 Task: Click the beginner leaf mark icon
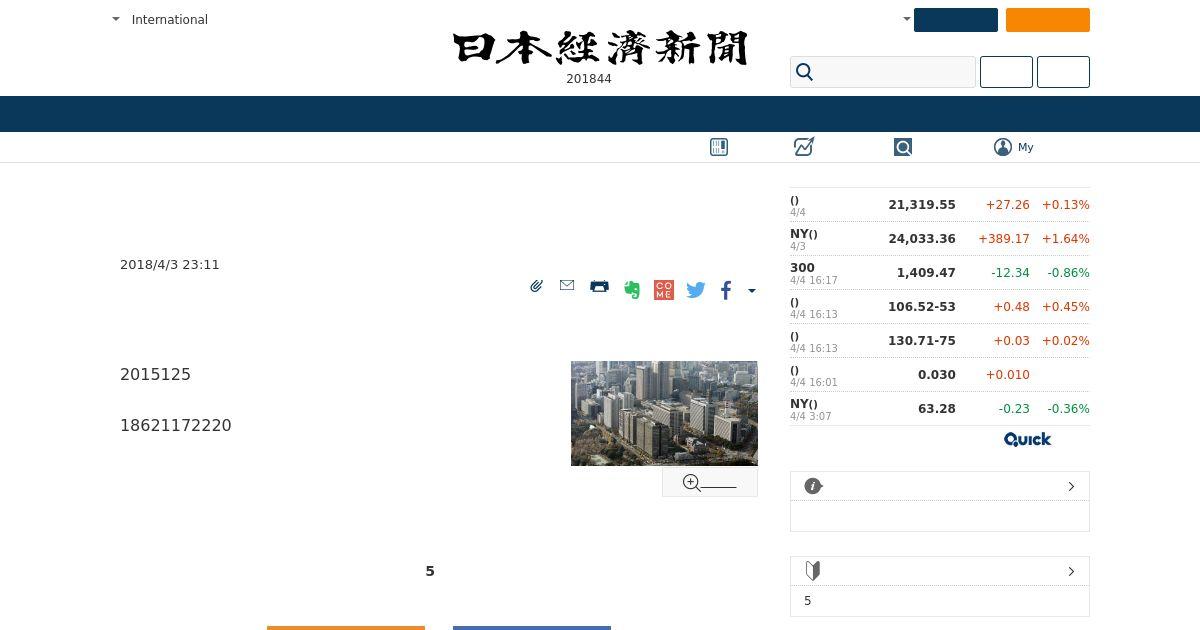click(x=813, y=571)
